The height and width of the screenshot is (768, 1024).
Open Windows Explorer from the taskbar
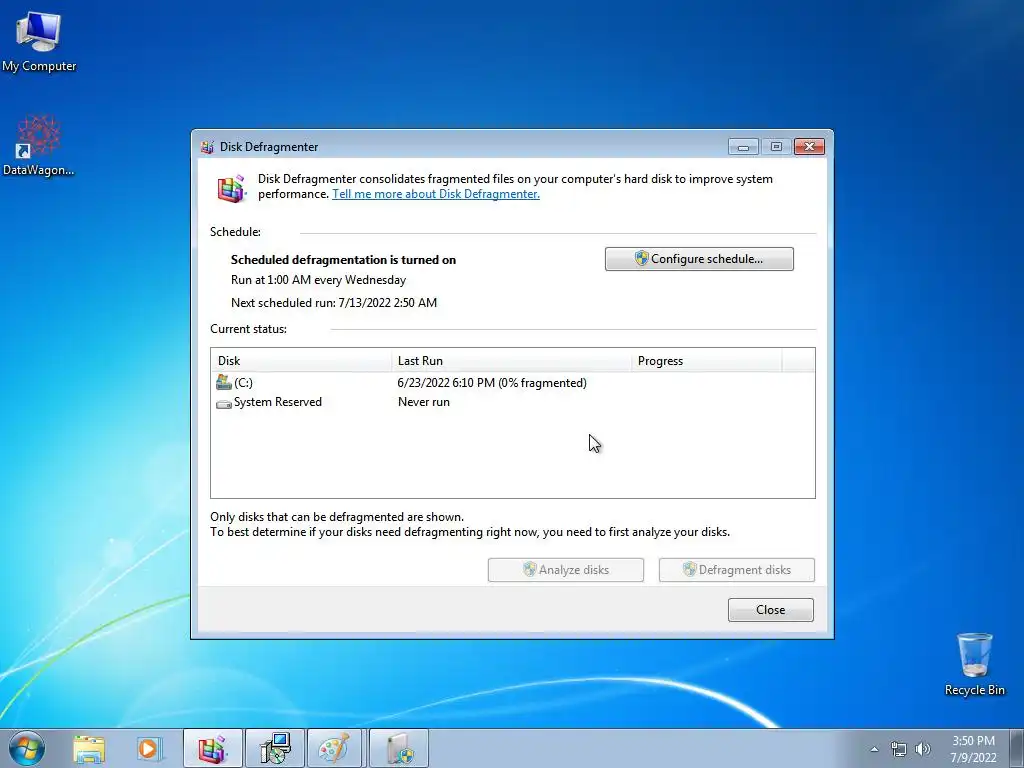pyautogui.click(x=89, y=748)
